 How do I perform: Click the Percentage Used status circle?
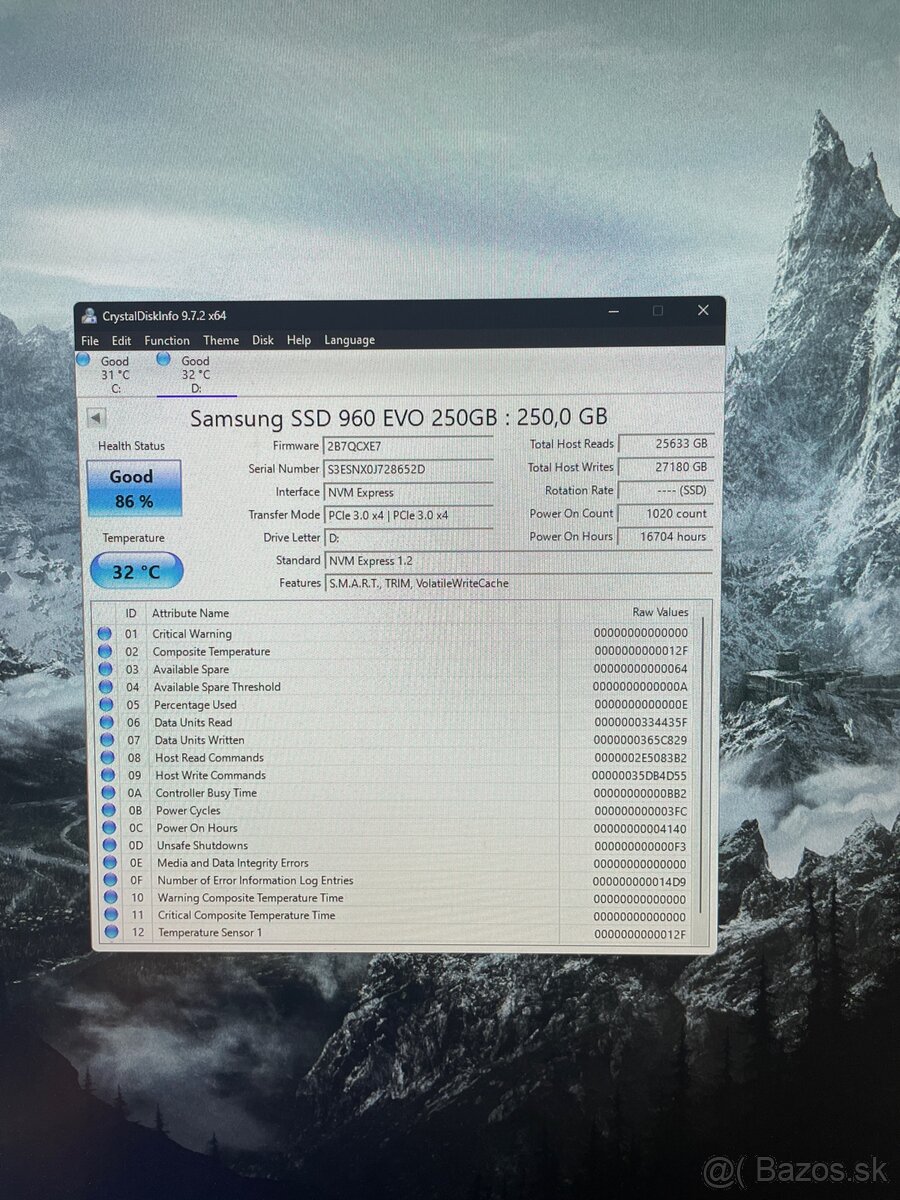[x=105, y=704]
